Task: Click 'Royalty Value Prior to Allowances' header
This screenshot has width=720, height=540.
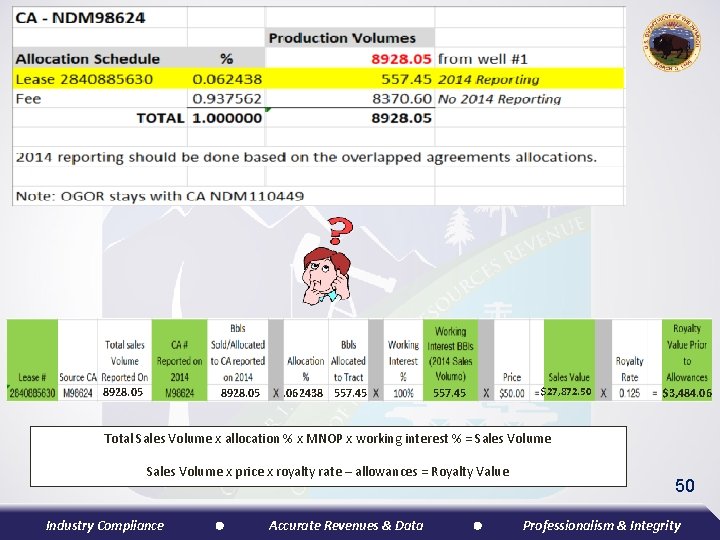Action: click(687, 353)
